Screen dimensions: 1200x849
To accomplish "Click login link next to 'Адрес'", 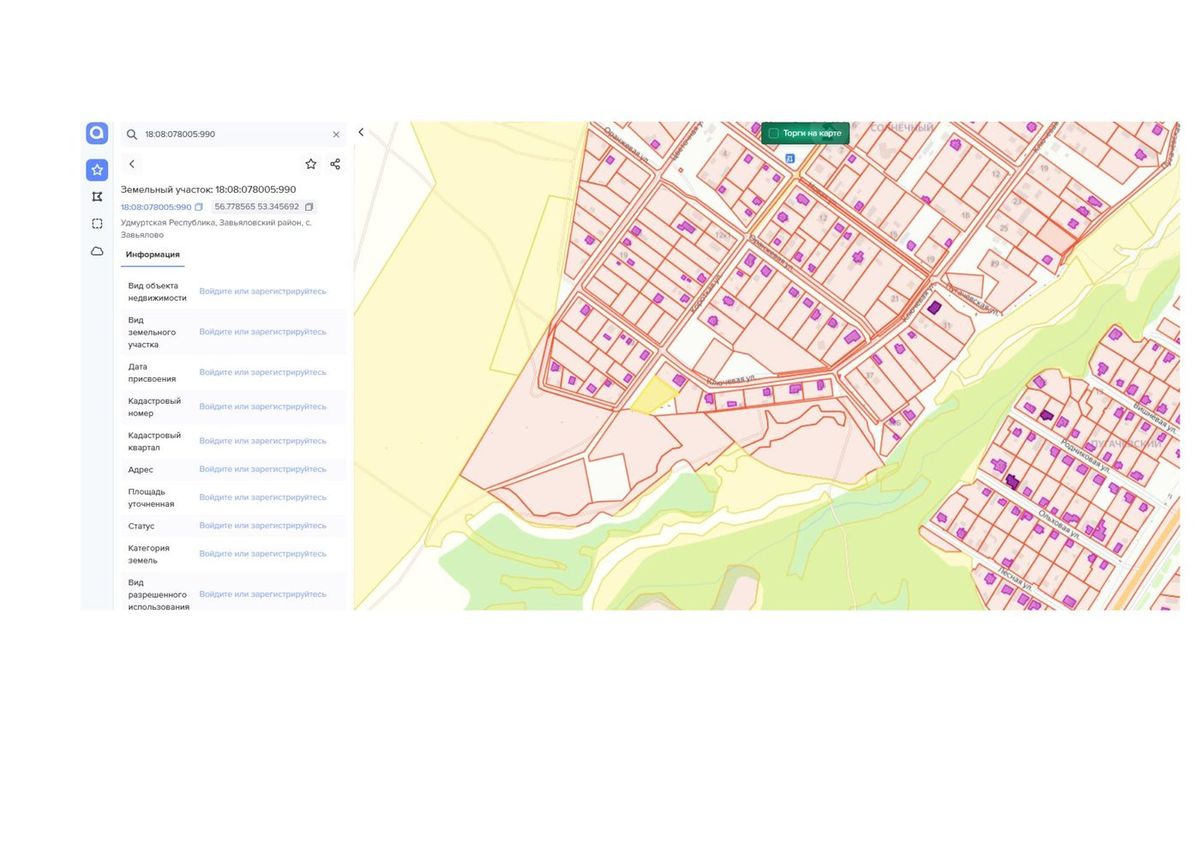I will tap(263, 469).
